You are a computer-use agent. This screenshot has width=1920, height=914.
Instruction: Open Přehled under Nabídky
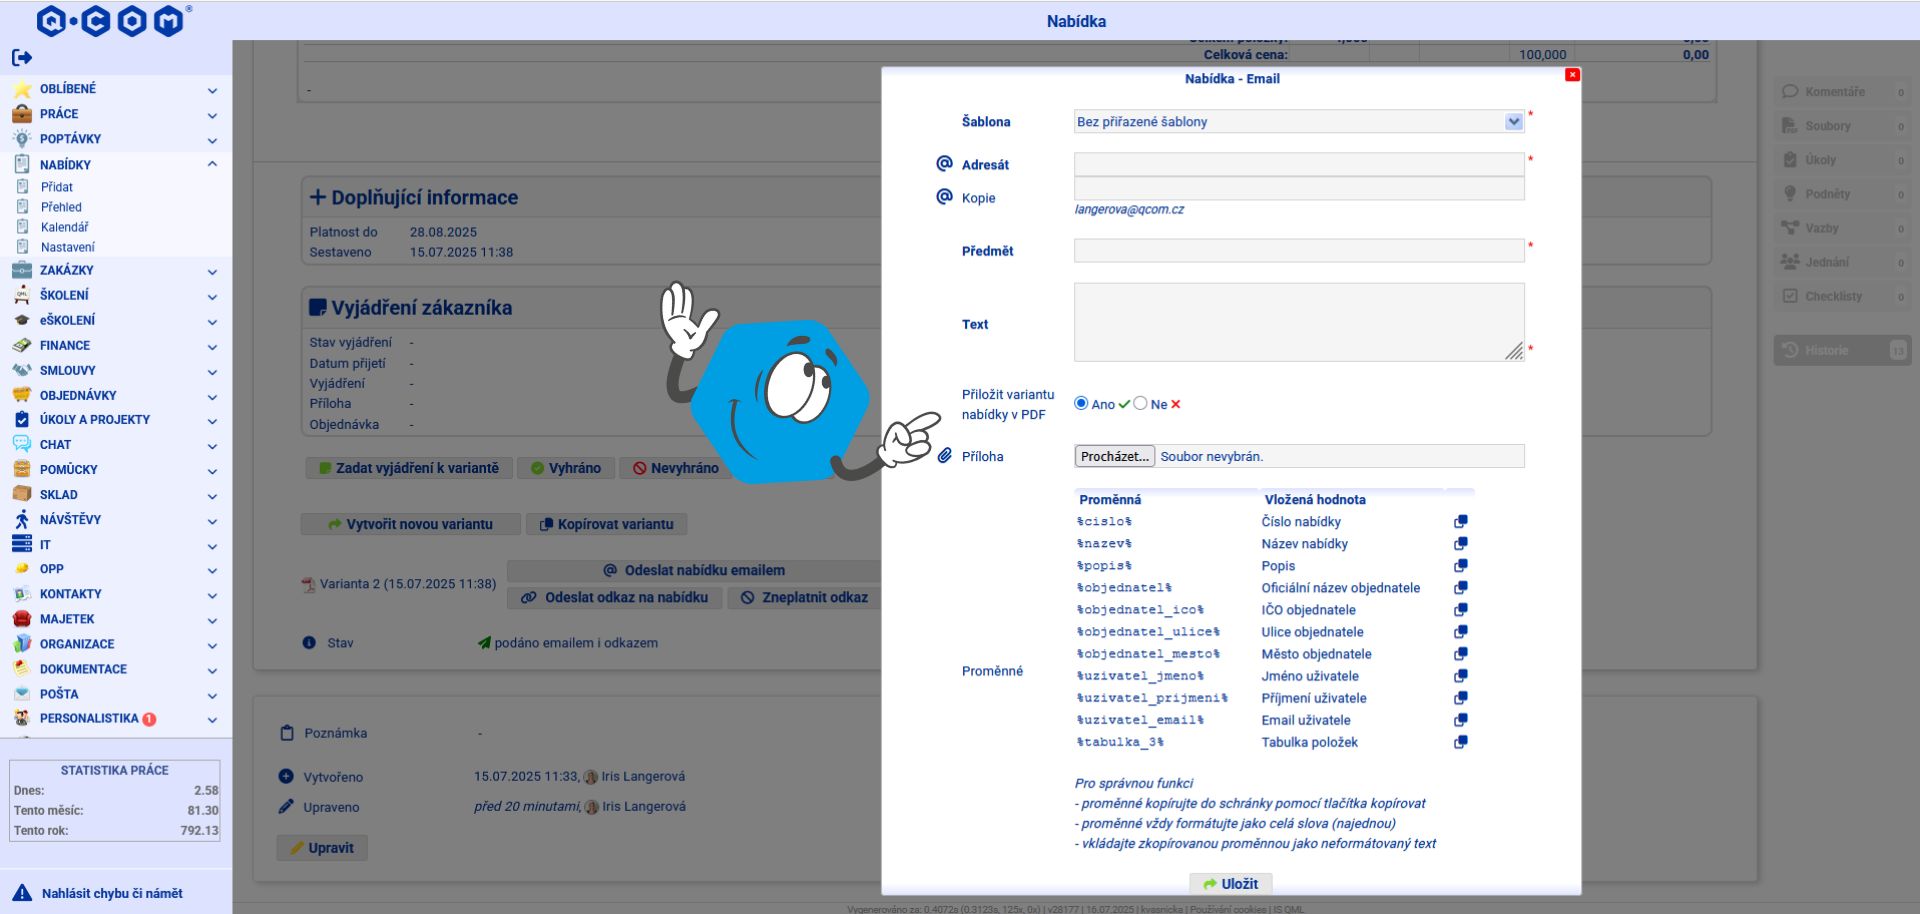click(61, 207)
